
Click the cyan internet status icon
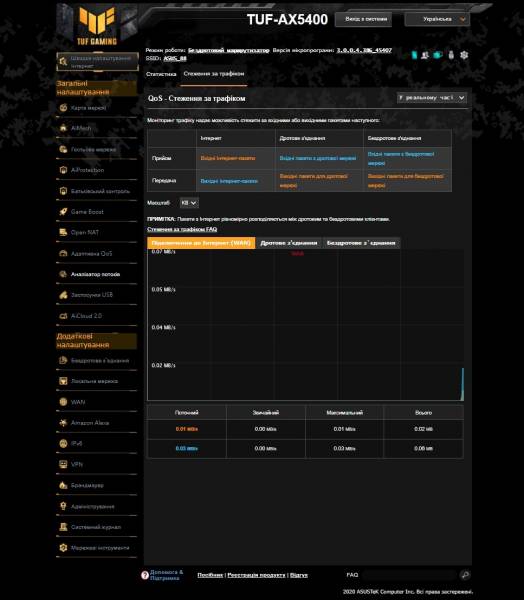point(437,55)
